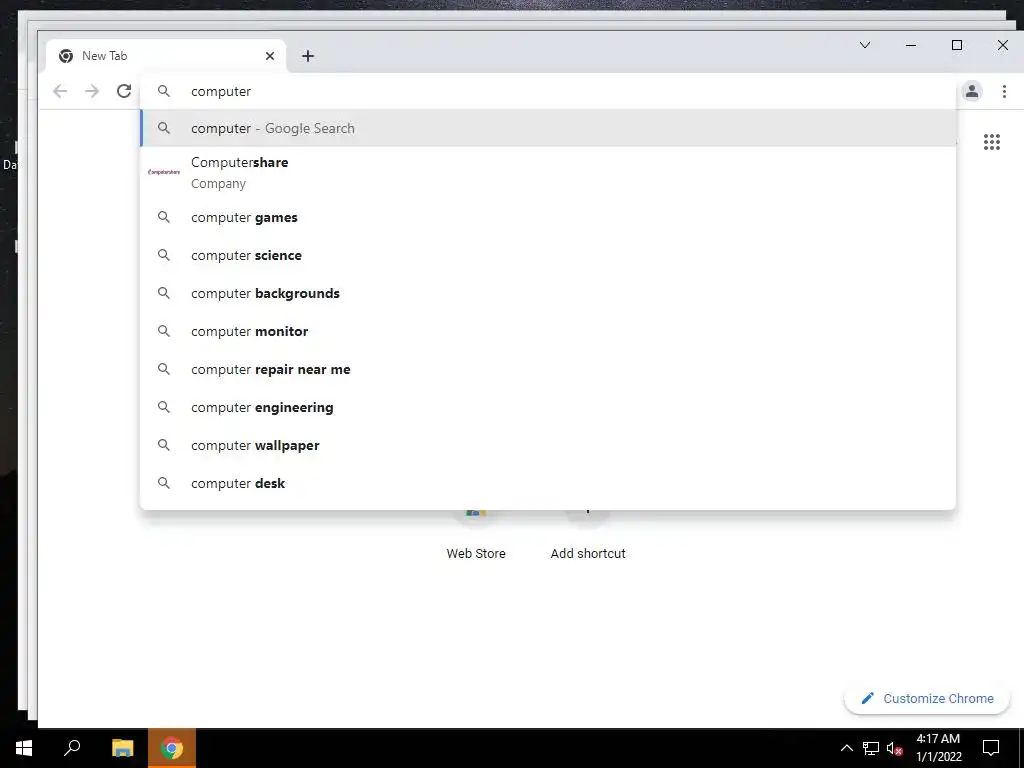This screenshot has width=1024, height=768.
Task: Open the Chrome three-dot menu
Action: coord(1004,91)
